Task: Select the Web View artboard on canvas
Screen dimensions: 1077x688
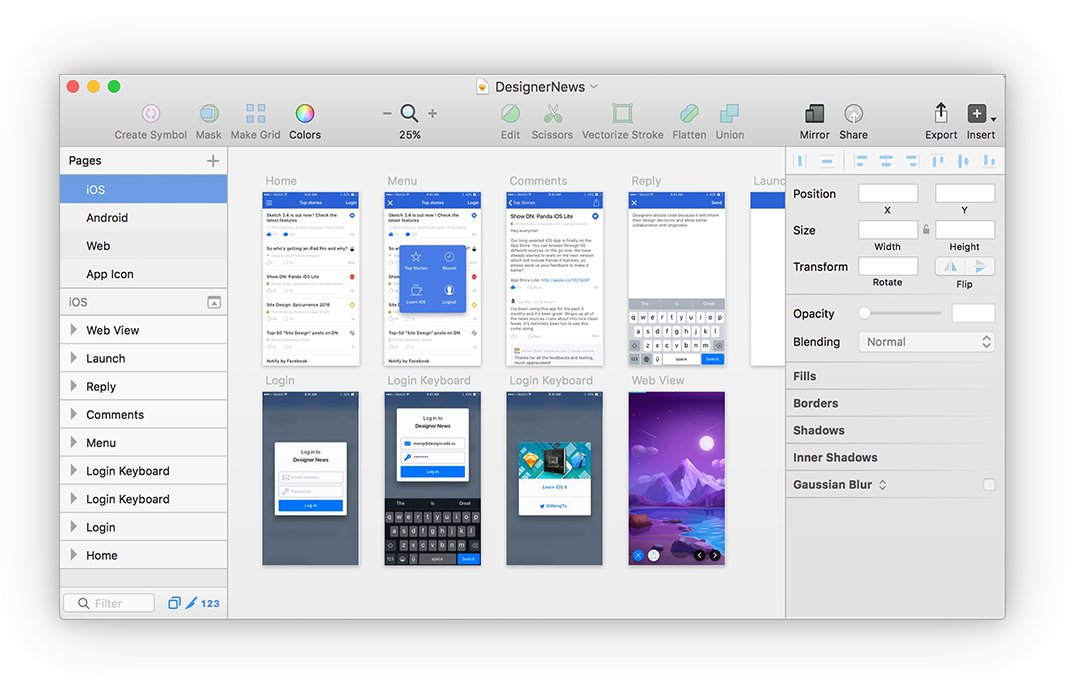Action: (x=677, y=479)
